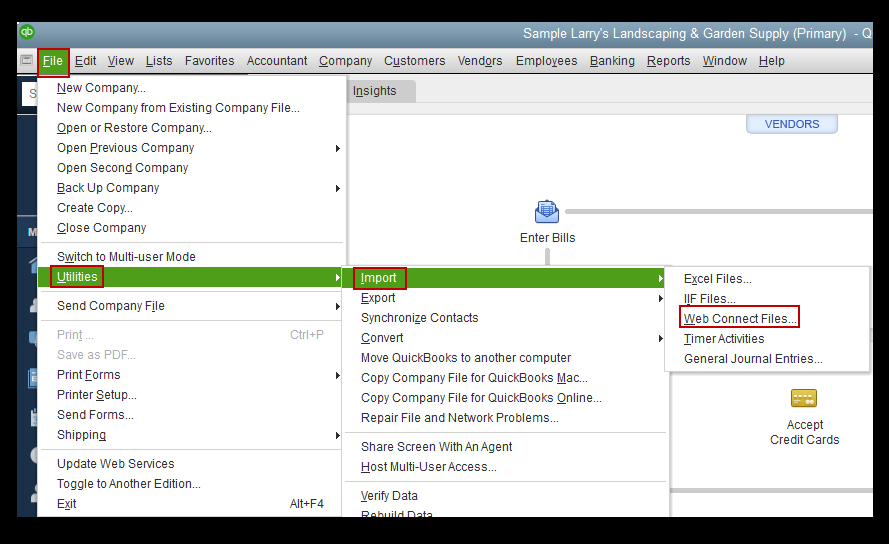889x544 pixels.
Task: Expand Open Previous Company submenu
Action: [x=192, y=148]
